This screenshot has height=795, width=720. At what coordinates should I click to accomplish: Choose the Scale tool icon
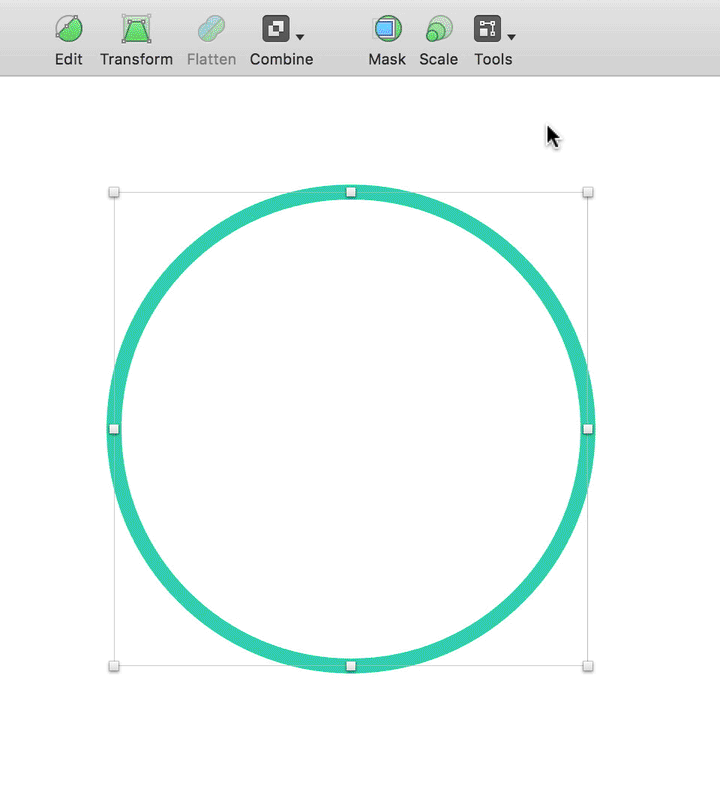coord(439,28)
